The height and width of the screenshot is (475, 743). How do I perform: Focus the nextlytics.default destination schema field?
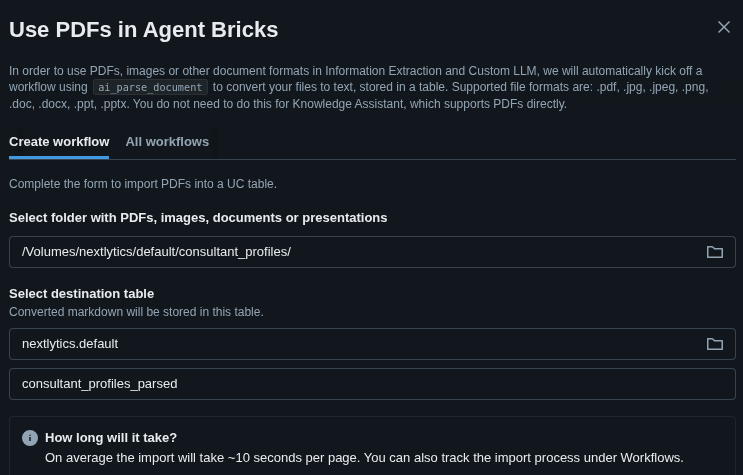(x=350, y=344)
